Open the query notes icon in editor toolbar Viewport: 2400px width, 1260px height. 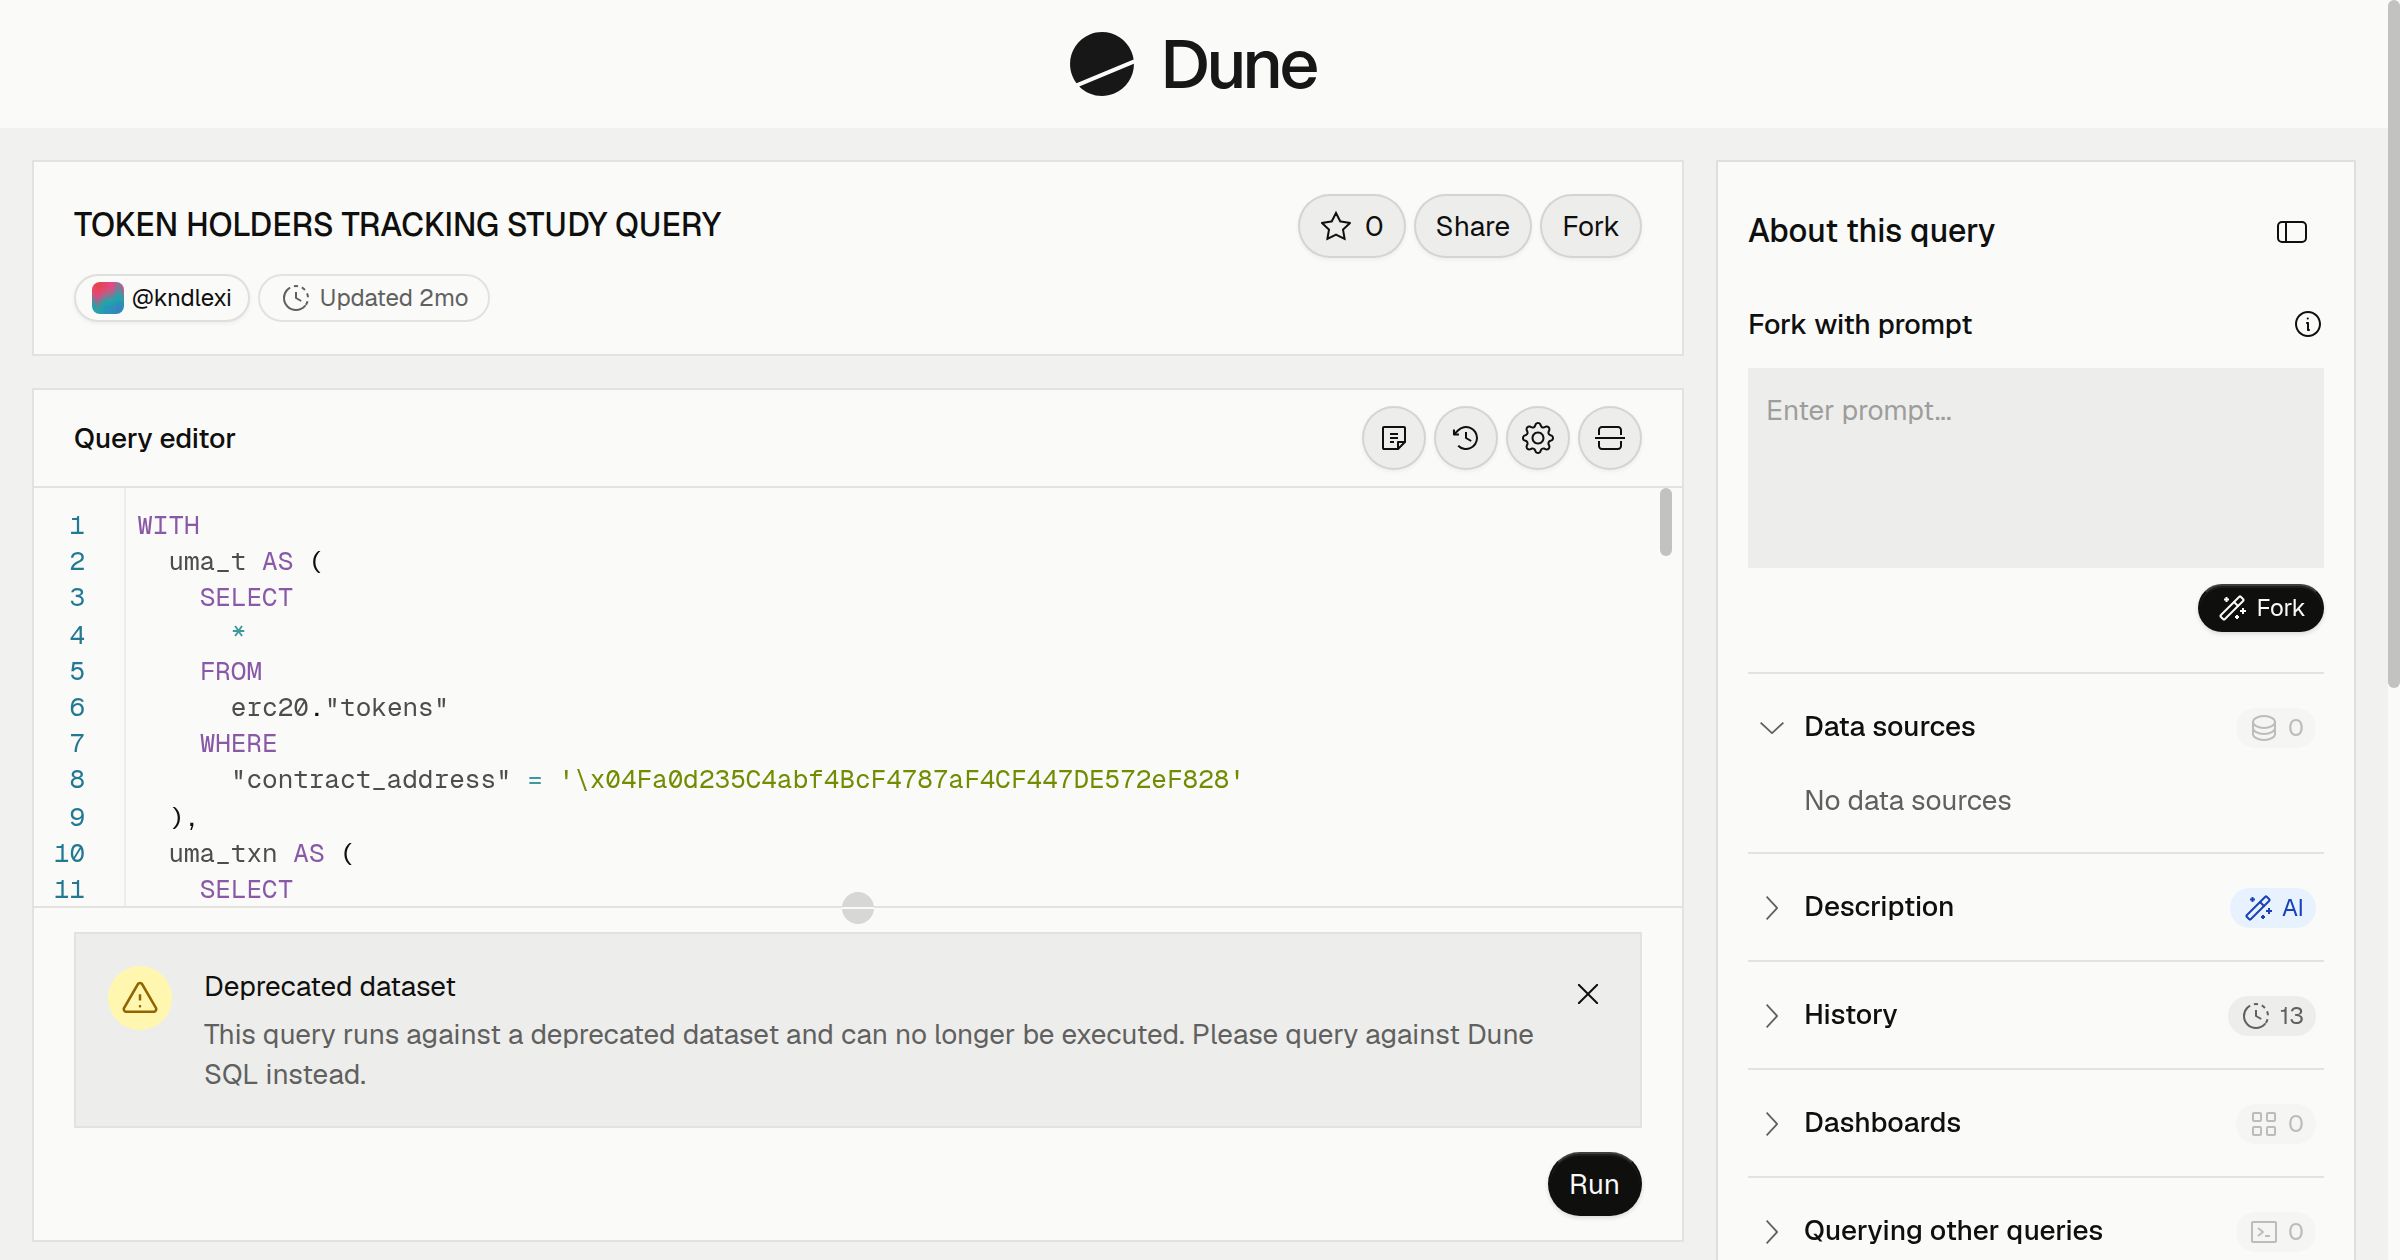pyautogui.click(x=1394, y=438)
